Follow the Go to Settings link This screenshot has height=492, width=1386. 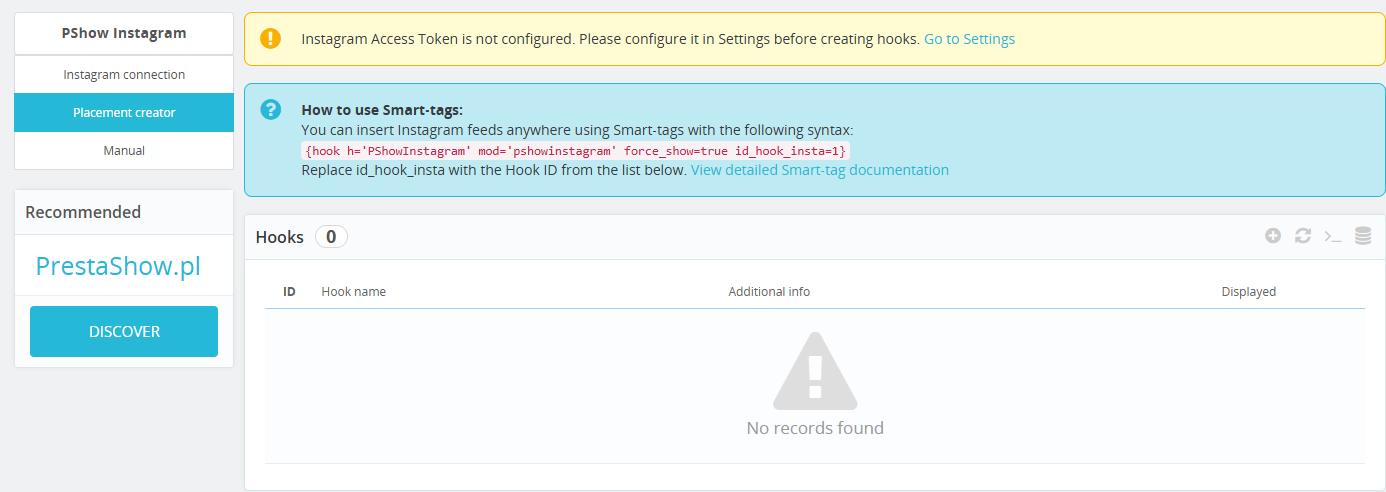point(969,39)
